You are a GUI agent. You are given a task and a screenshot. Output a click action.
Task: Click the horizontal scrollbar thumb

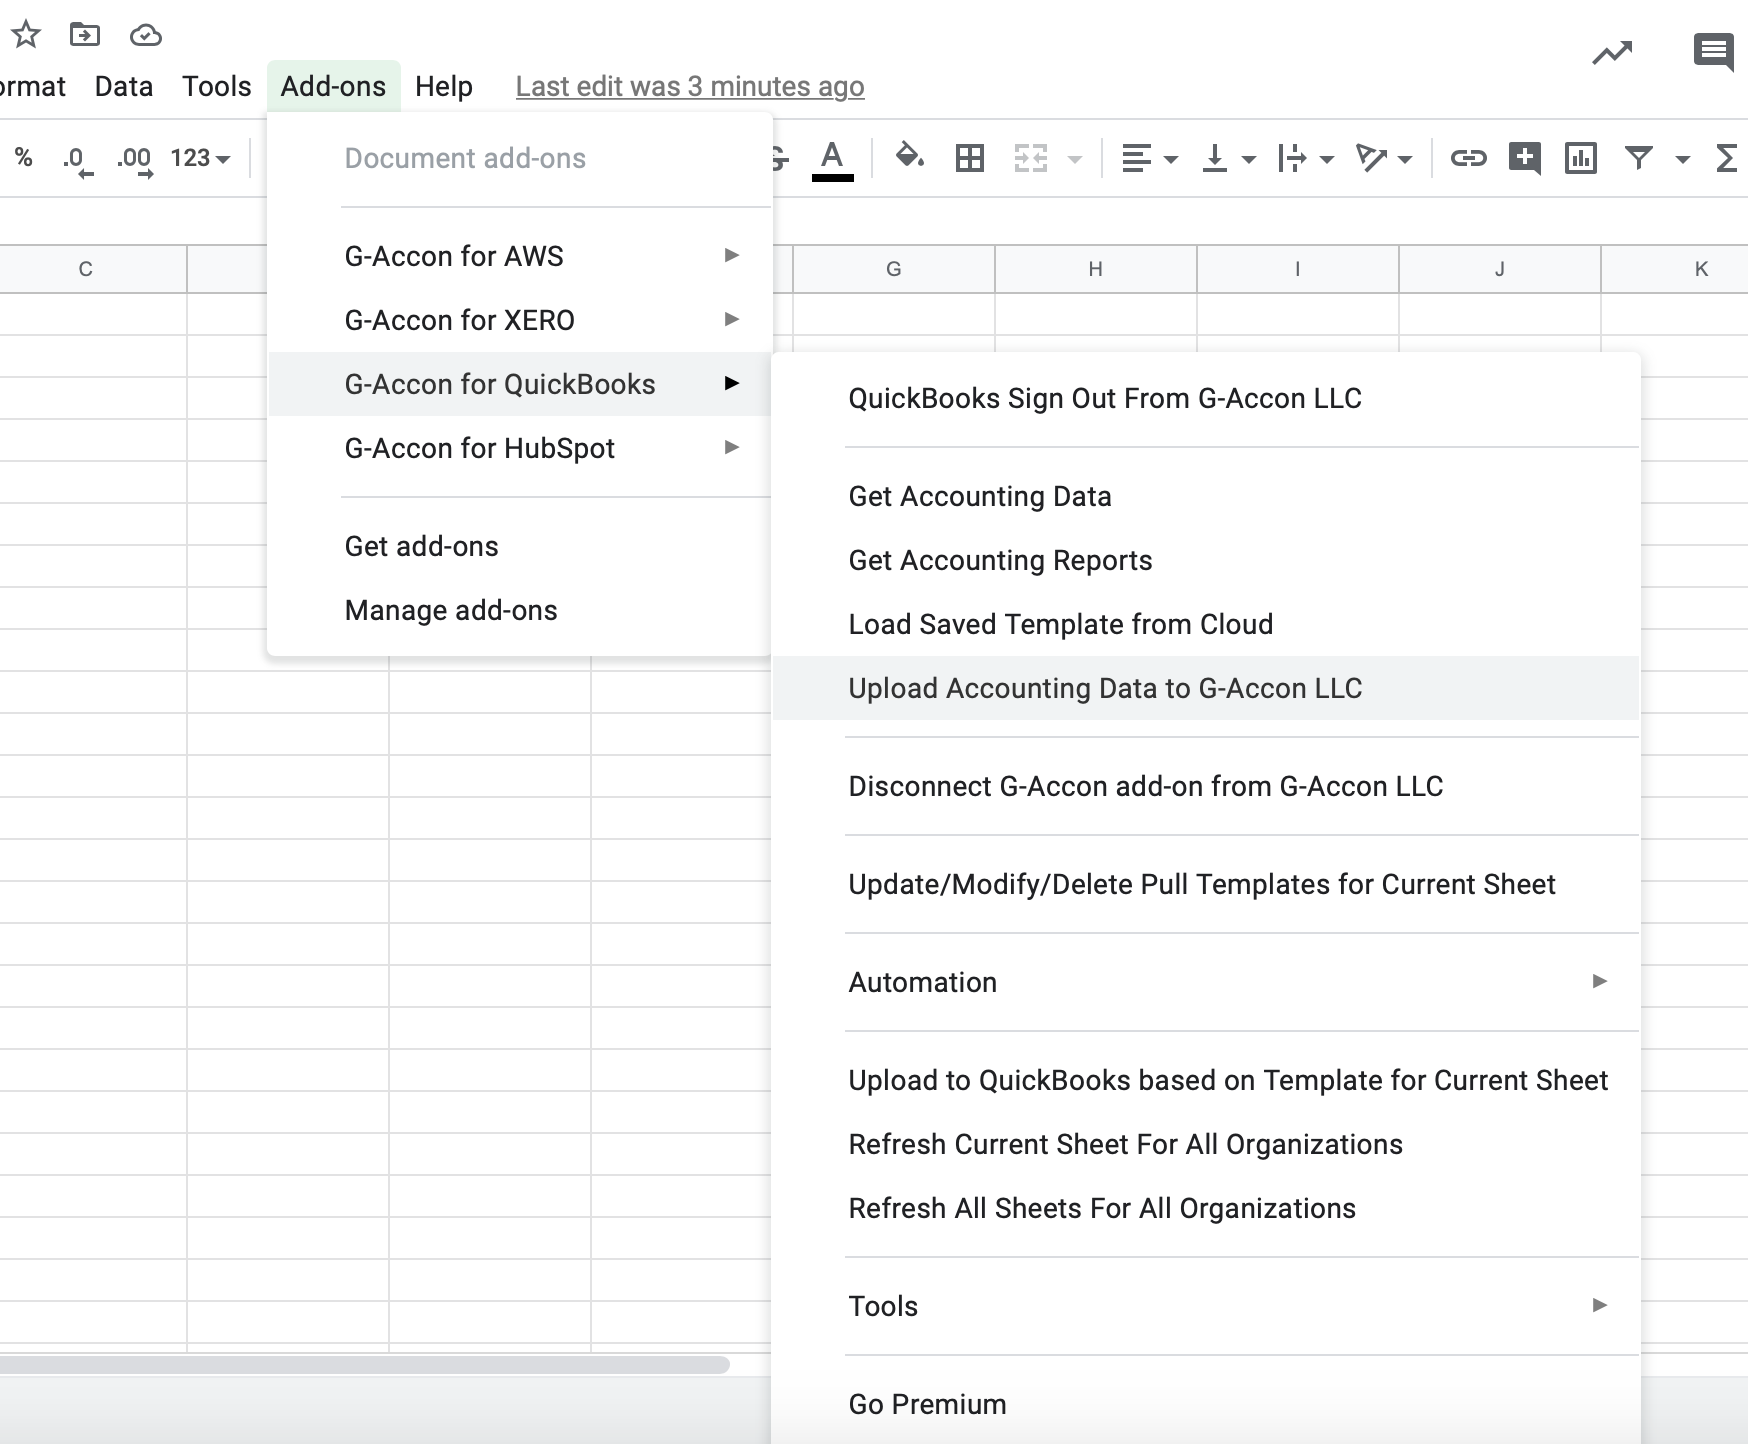[364, 1364]
